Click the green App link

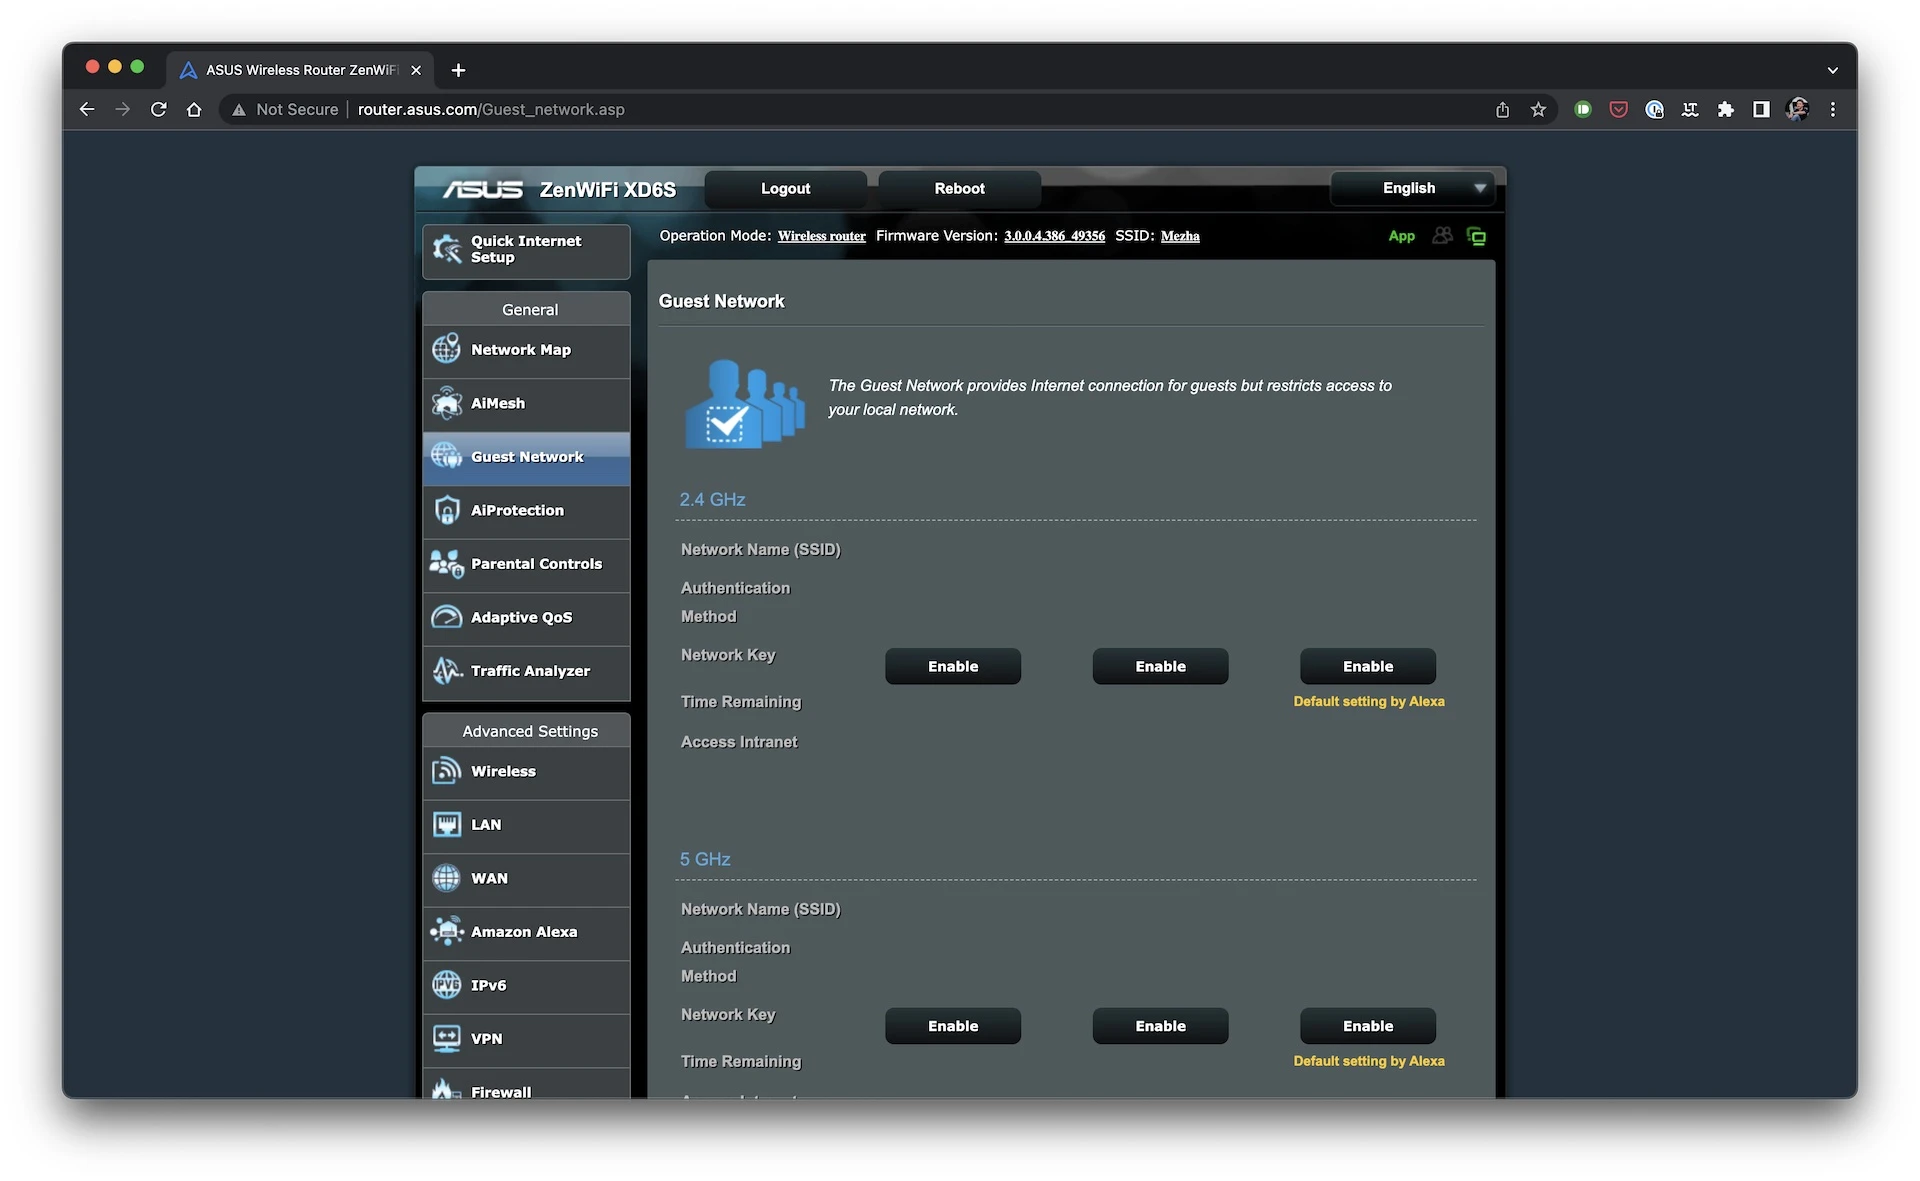[1401, 236]
